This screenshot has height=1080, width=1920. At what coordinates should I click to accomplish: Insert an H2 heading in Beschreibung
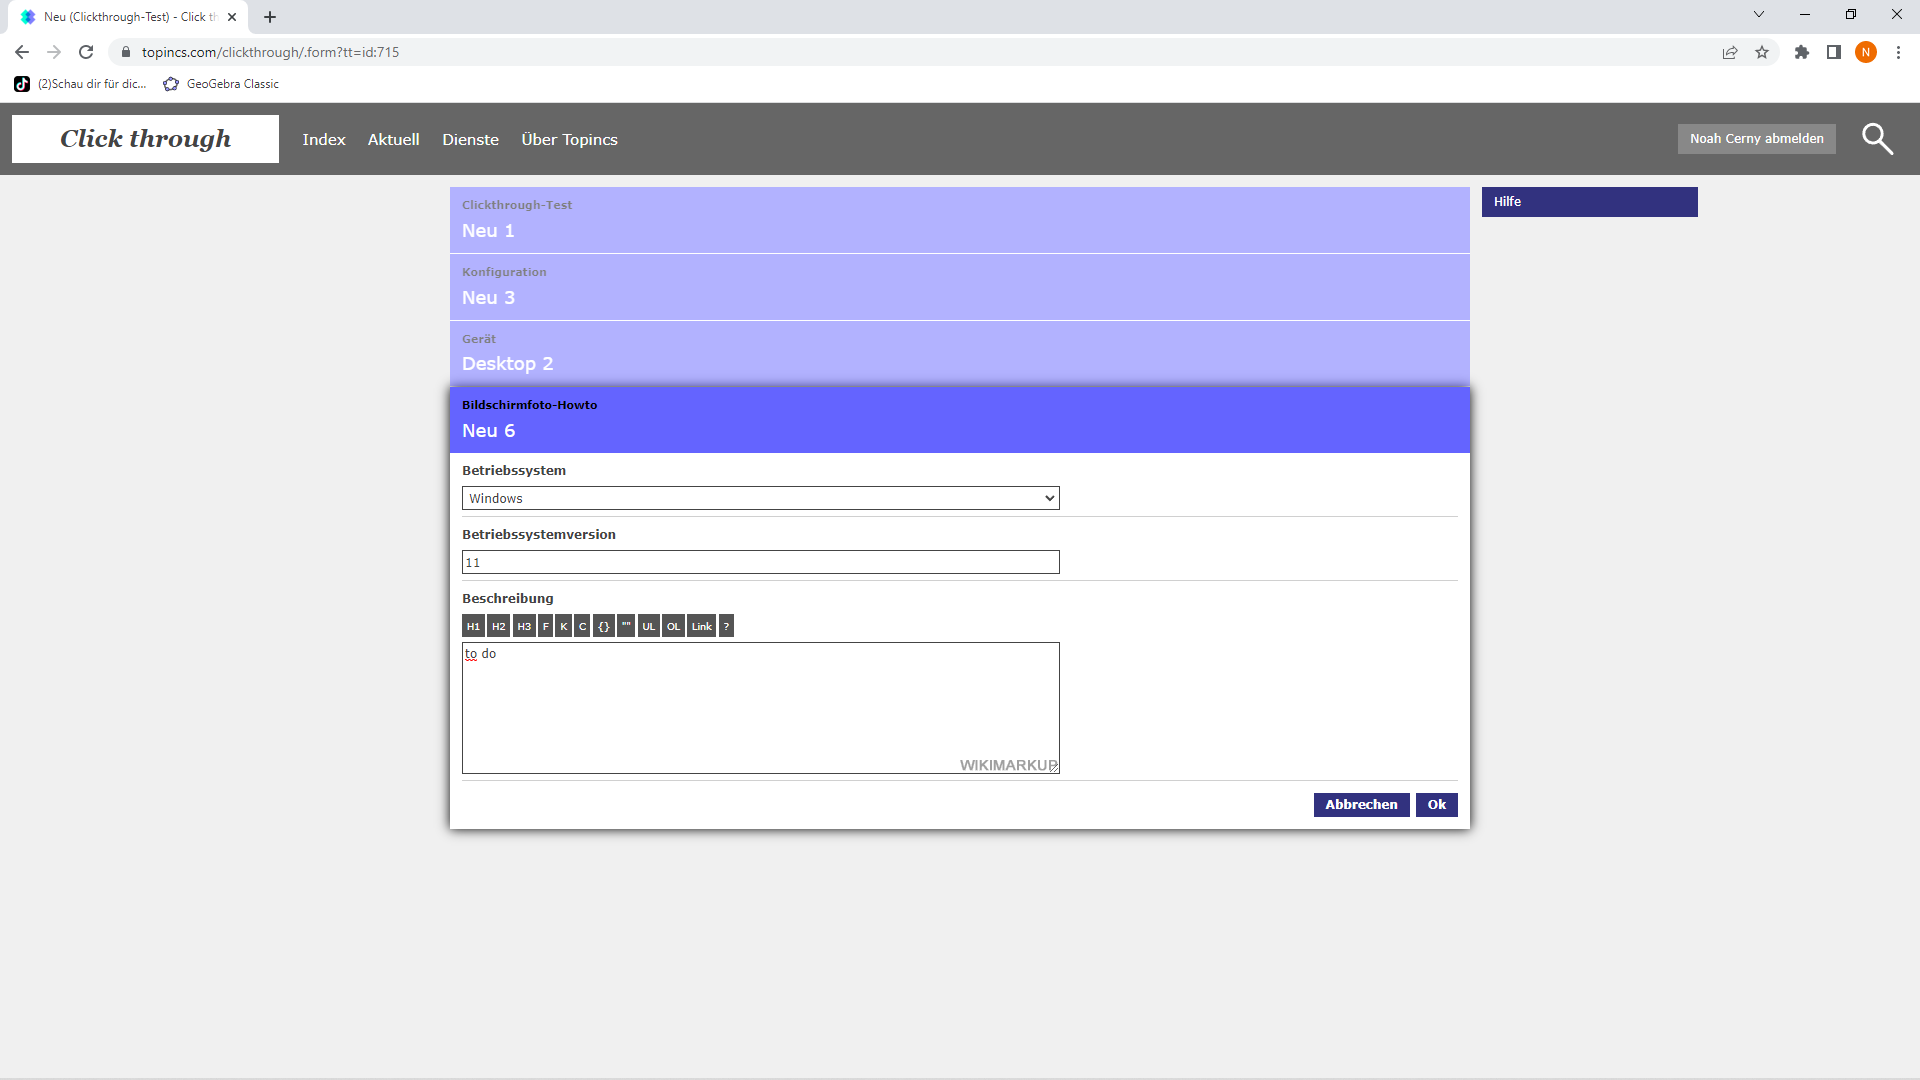click(498, 626)
